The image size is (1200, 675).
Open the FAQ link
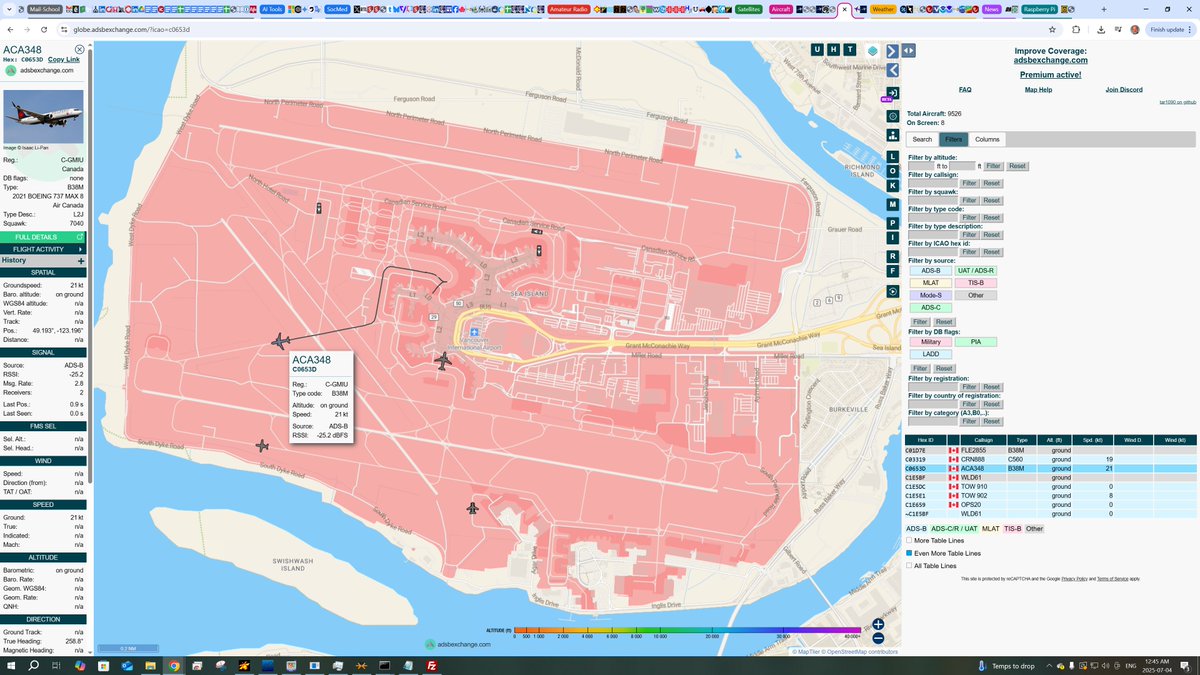[x=965, y=90]
